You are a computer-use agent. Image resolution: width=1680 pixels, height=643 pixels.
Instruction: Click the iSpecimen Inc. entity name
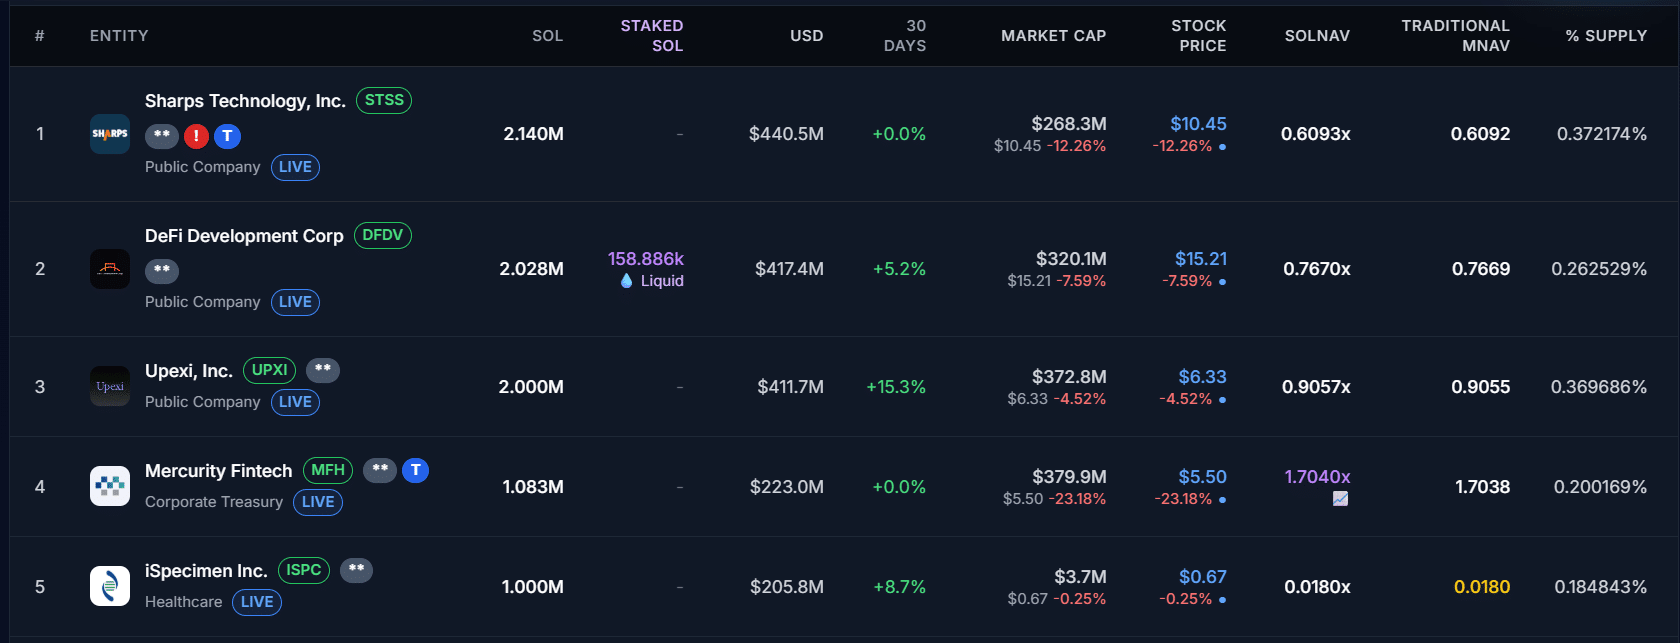(206, 571)
